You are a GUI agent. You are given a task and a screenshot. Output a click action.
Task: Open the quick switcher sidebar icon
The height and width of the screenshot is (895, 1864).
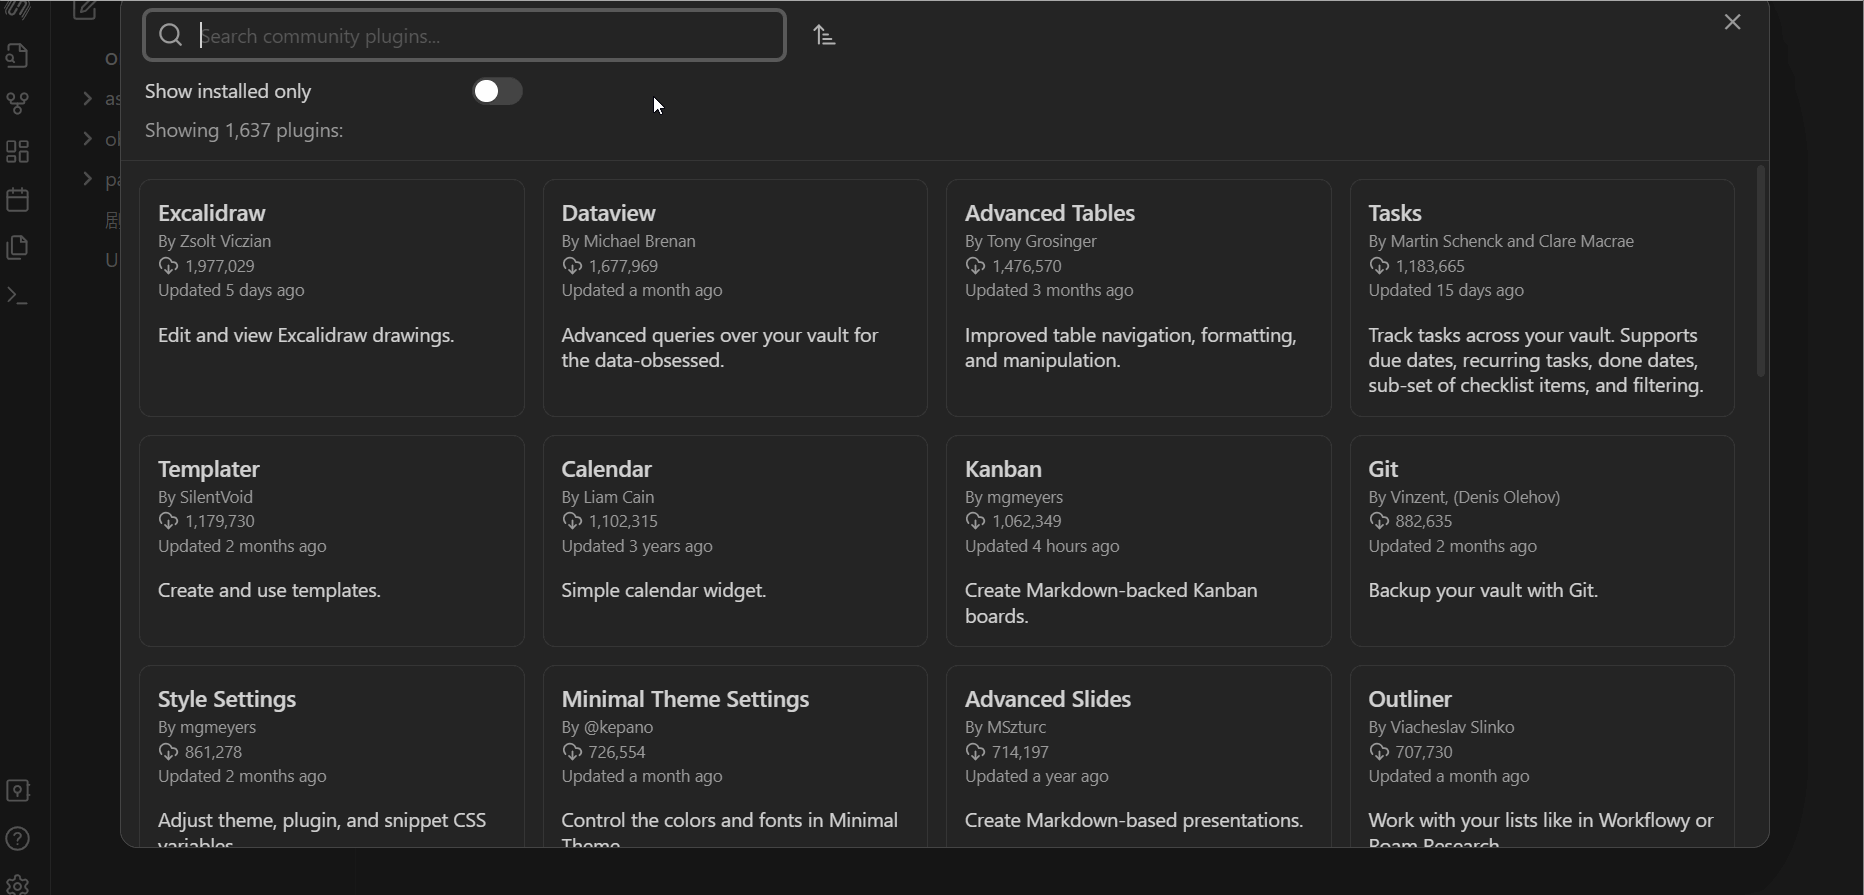(18, 55)
